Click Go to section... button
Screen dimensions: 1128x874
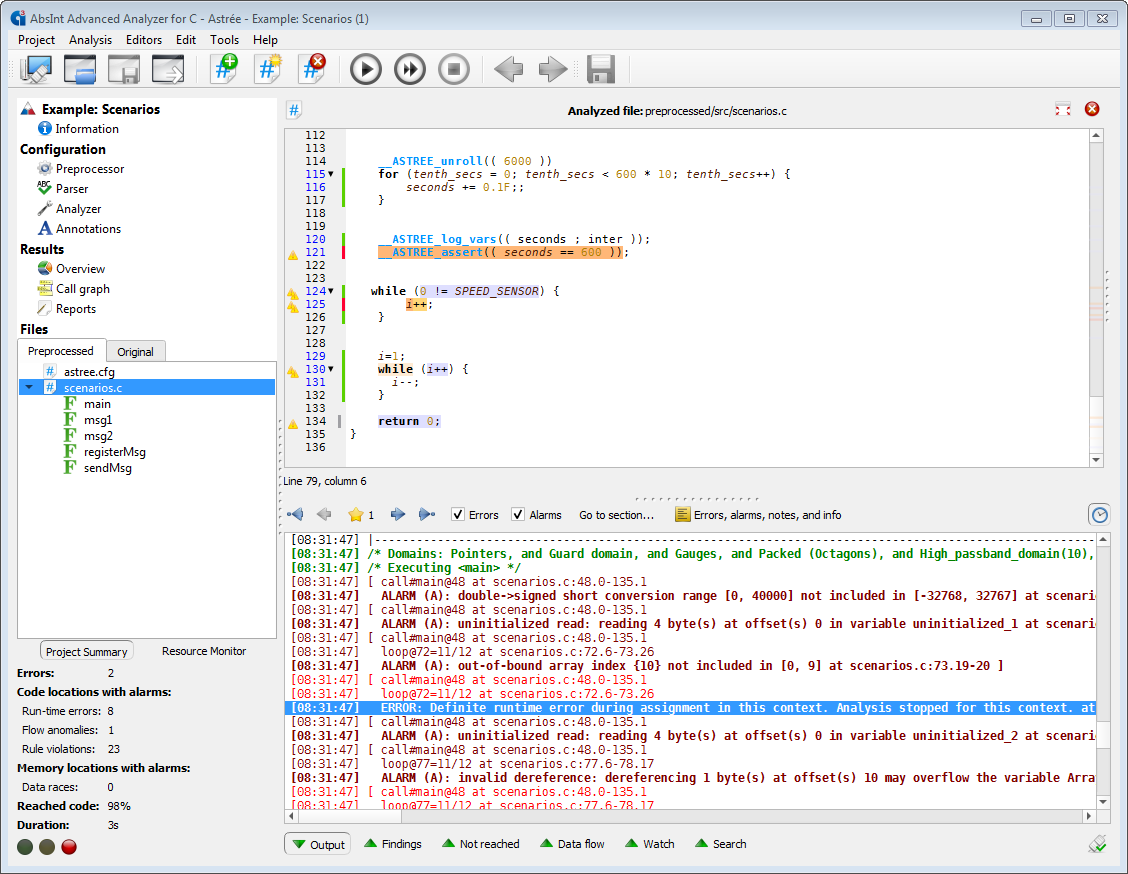tap(617, 515)
